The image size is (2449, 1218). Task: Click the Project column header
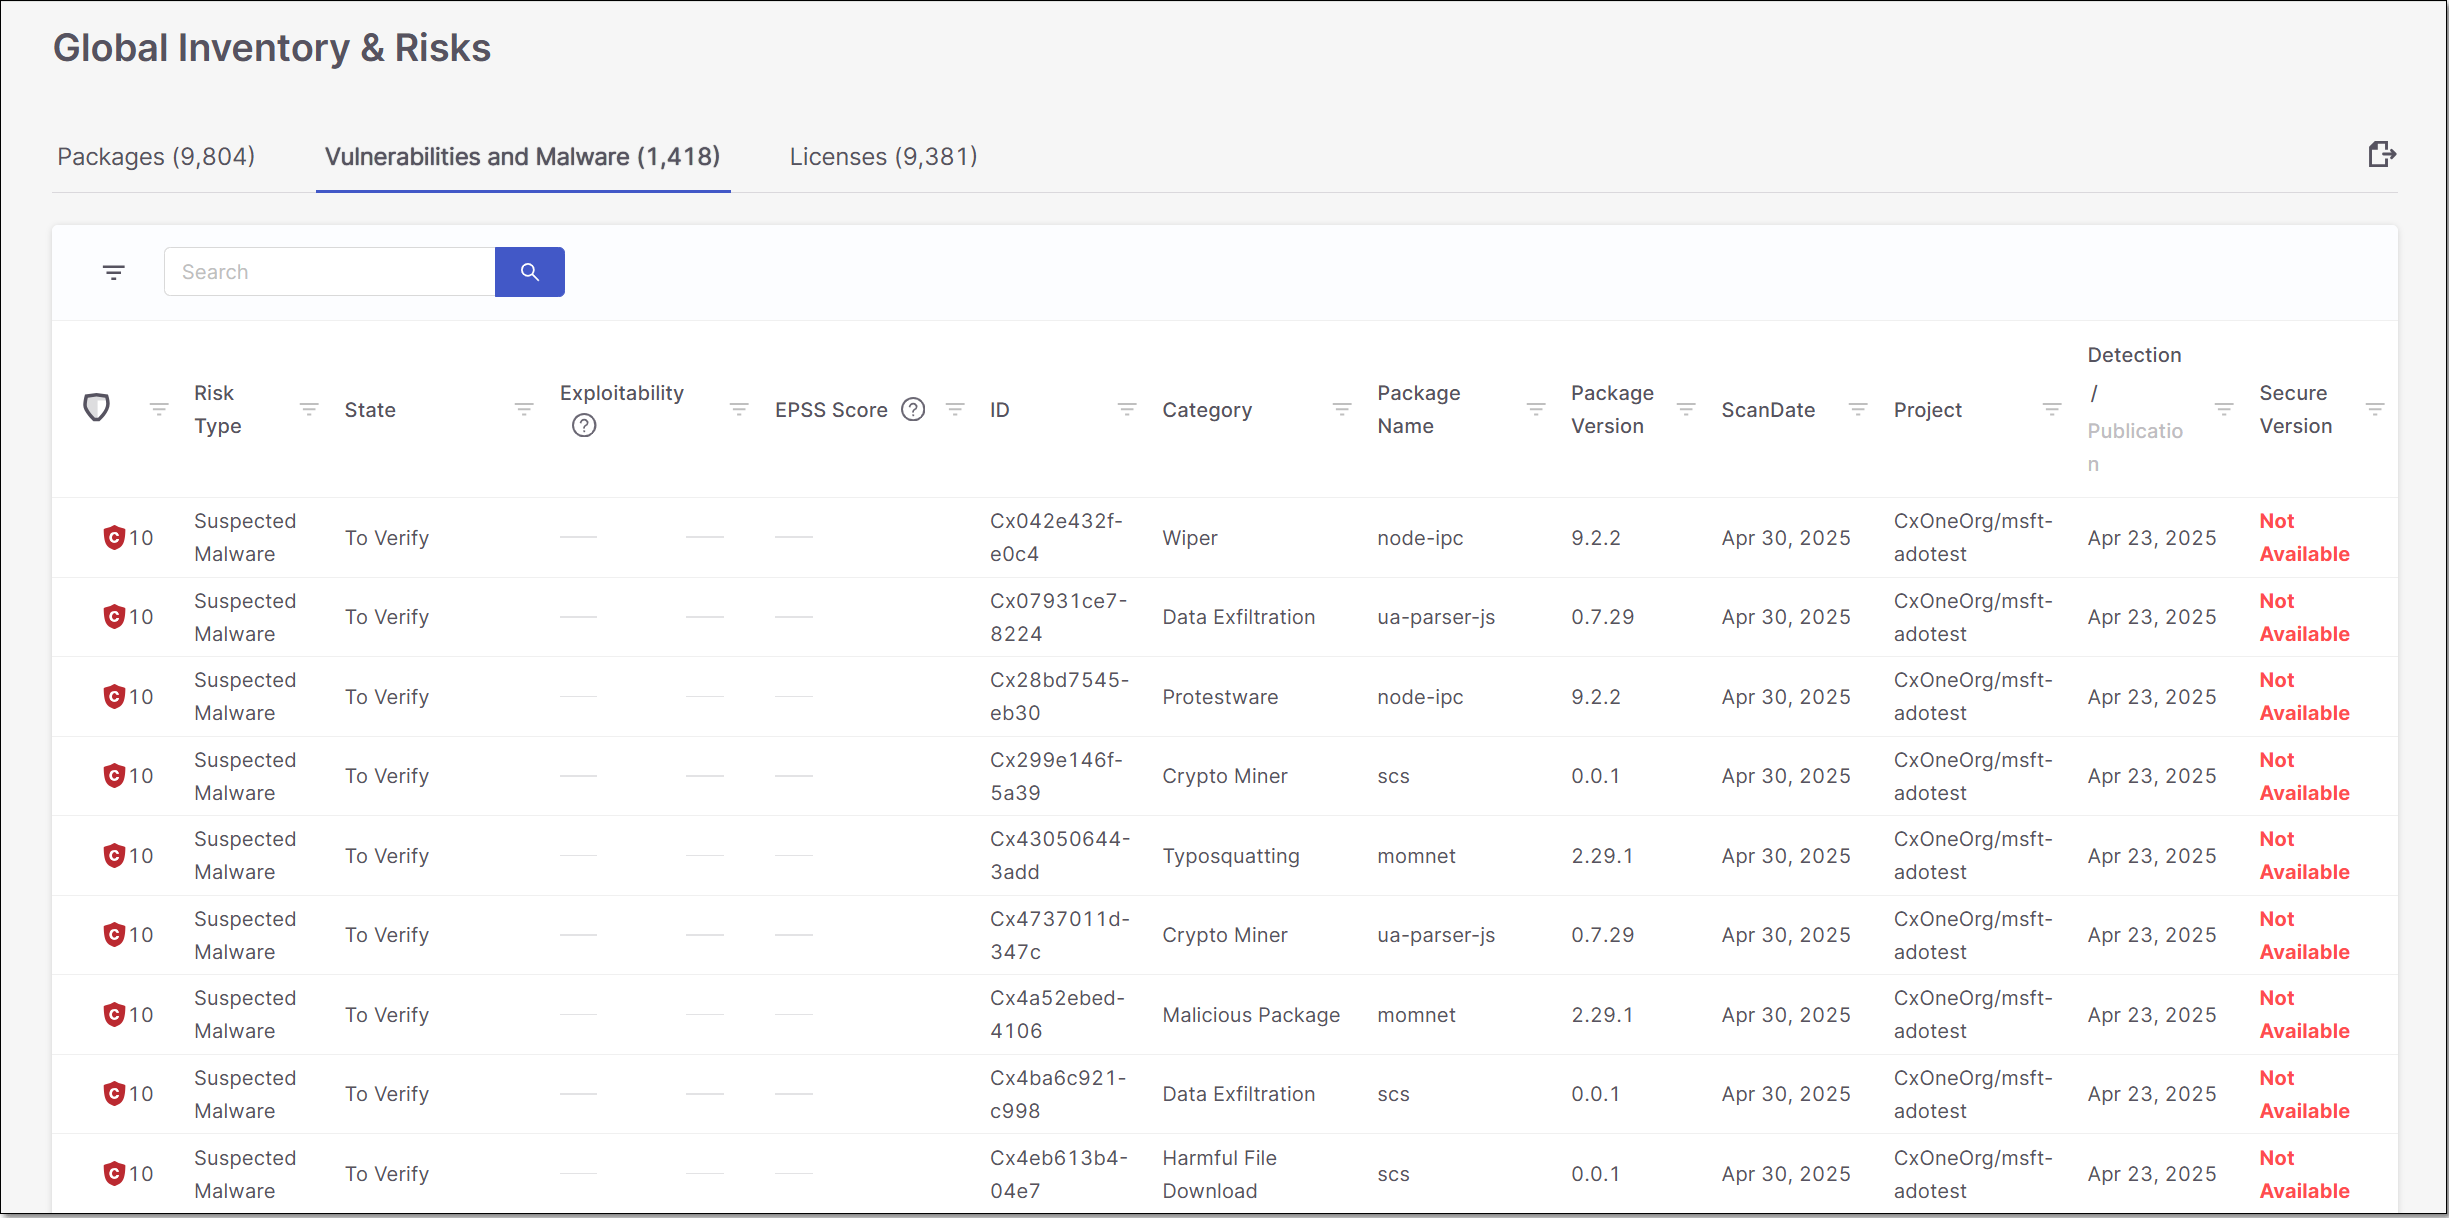point(1928,410)
